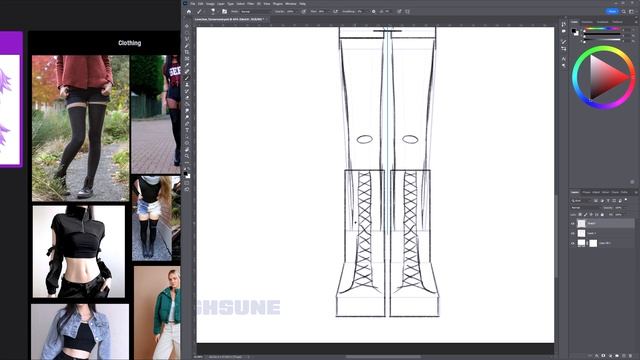
Task: Click the toolbar foreground color swatch
Action: point(186,173)
